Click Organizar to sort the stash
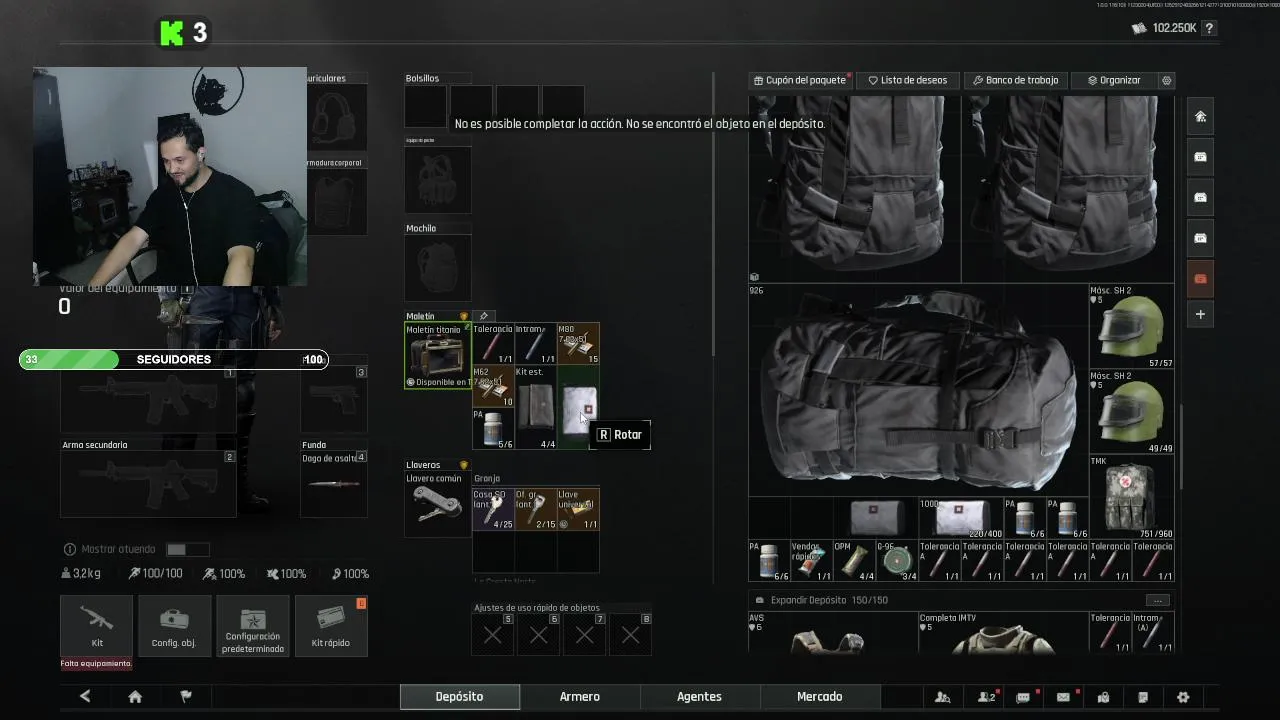The image size is (1280, 720). coord(1114,80)
